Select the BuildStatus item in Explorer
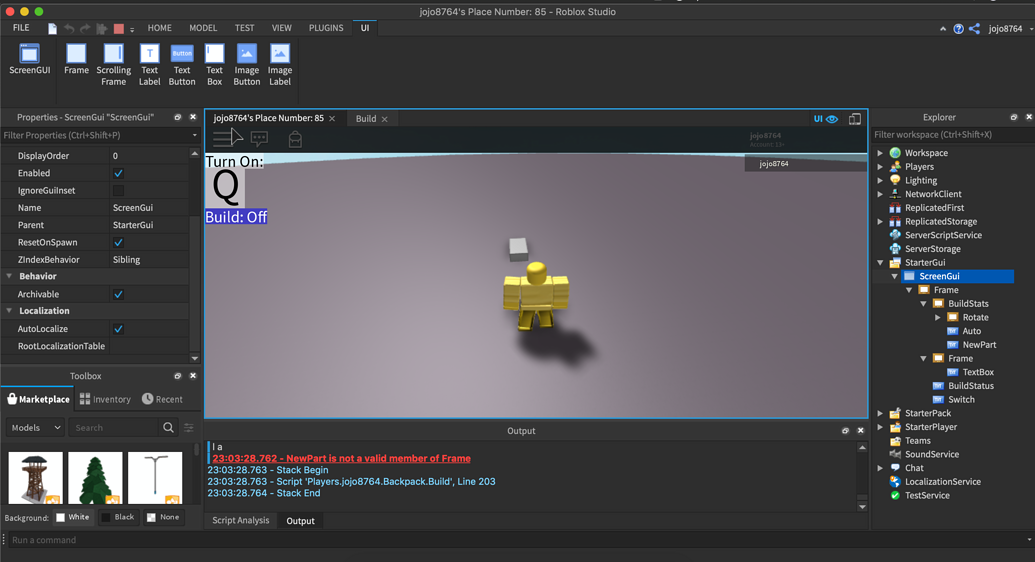Screen dimensions: 1035x562 click(x=970, y=386)
